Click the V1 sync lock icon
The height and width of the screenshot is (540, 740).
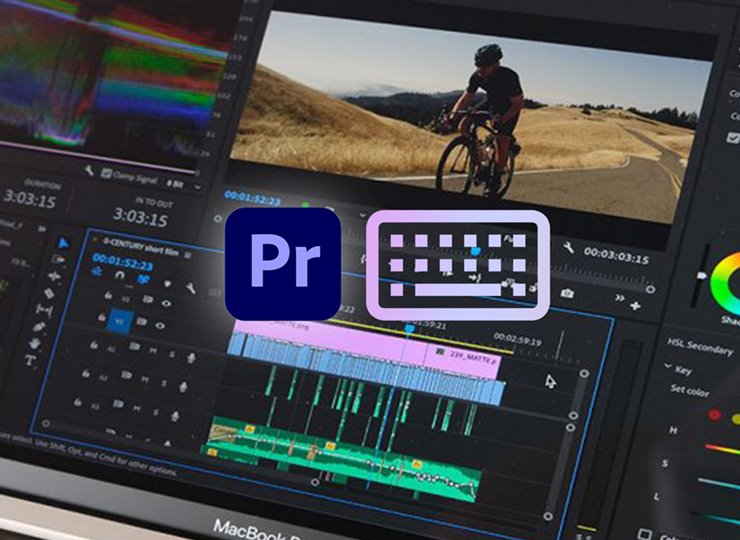[142, 321]
